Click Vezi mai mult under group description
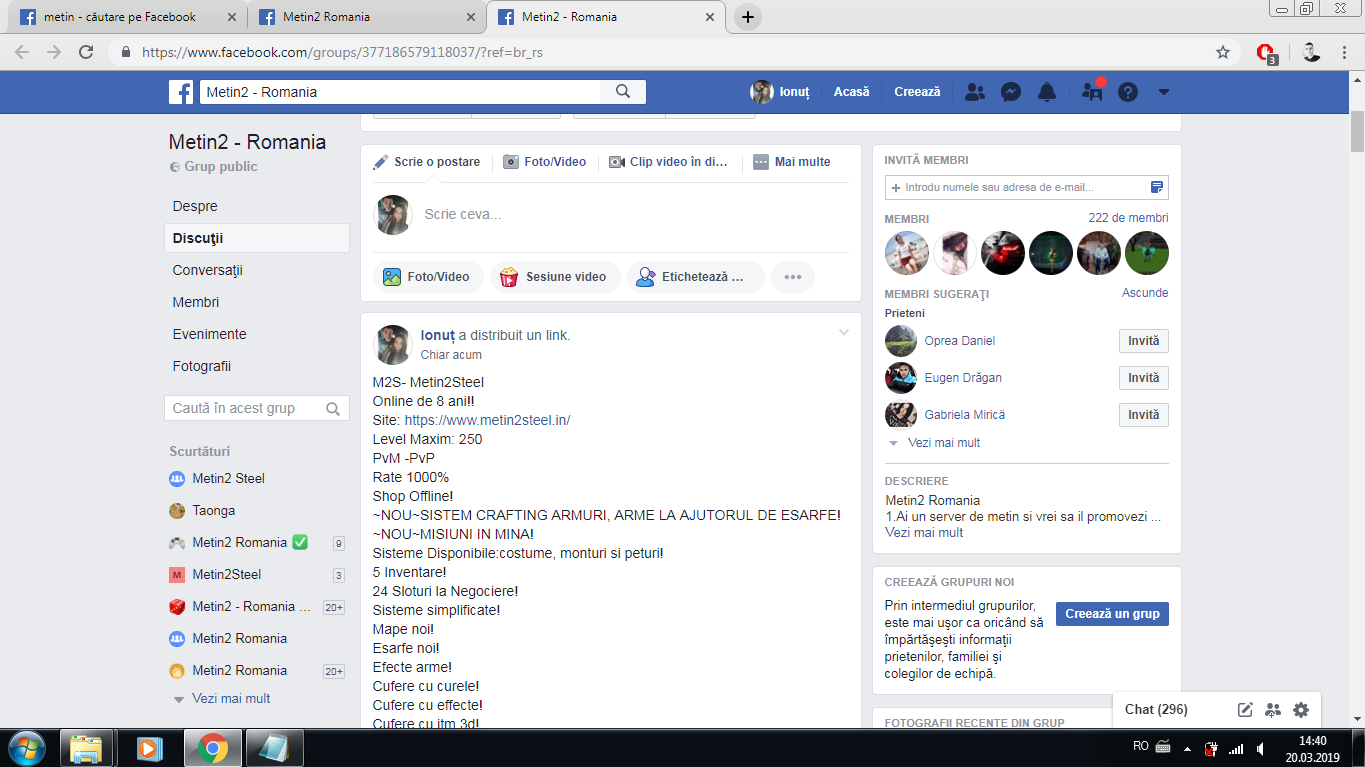The height and width of the screenshot is (767, 1365). click(924, 533)
